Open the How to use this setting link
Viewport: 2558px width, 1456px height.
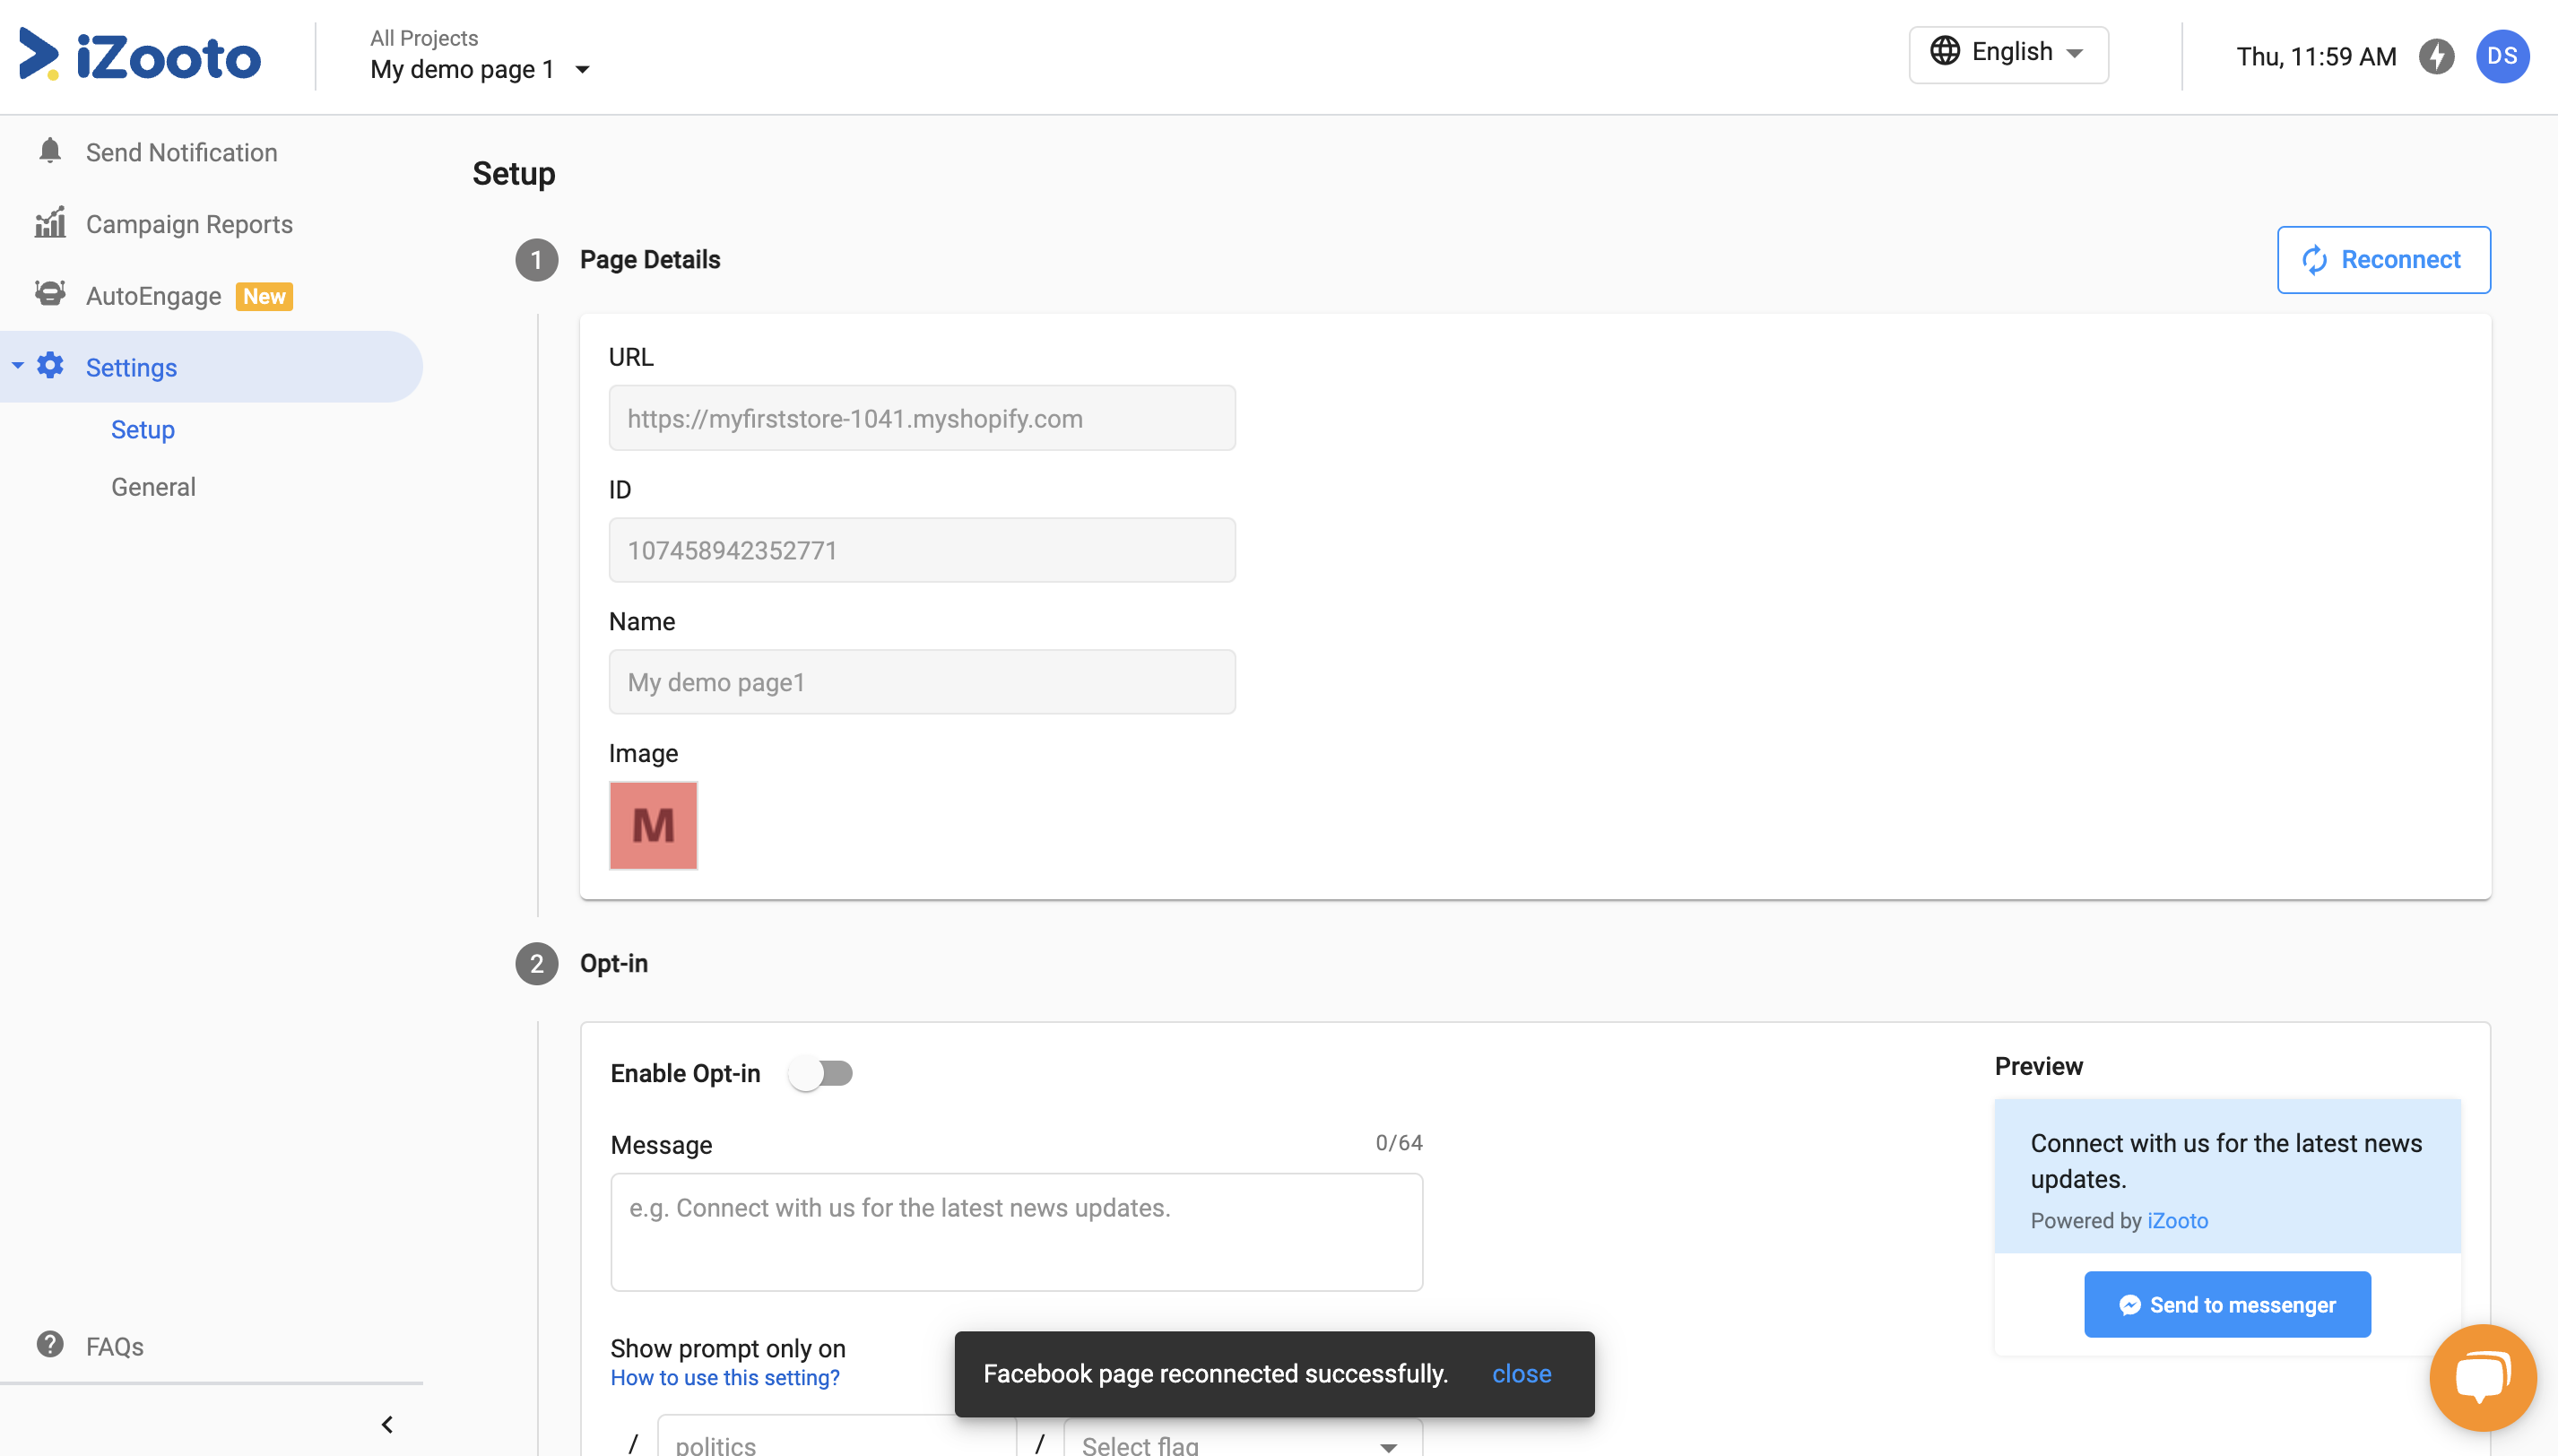[725, 1377]
